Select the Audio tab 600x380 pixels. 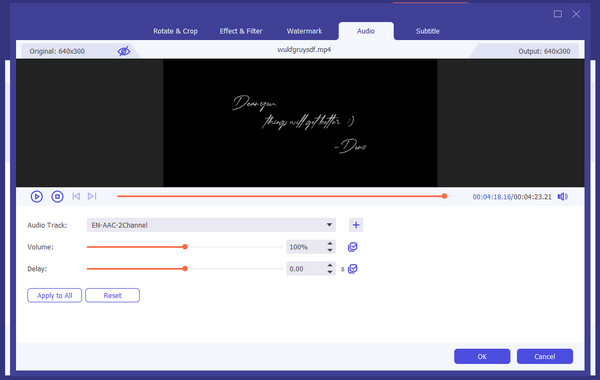366,31
